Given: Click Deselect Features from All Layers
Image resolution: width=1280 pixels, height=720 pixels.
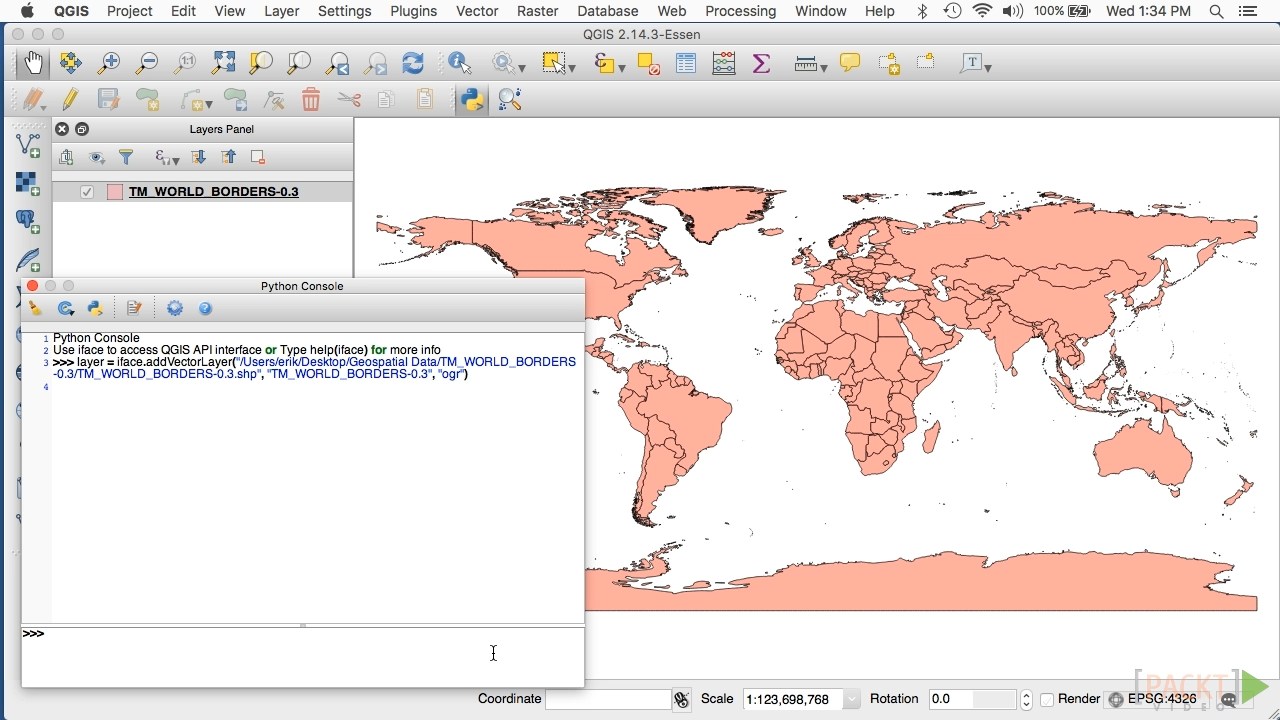Looking at the screenshot, I should tap(648, 64).
